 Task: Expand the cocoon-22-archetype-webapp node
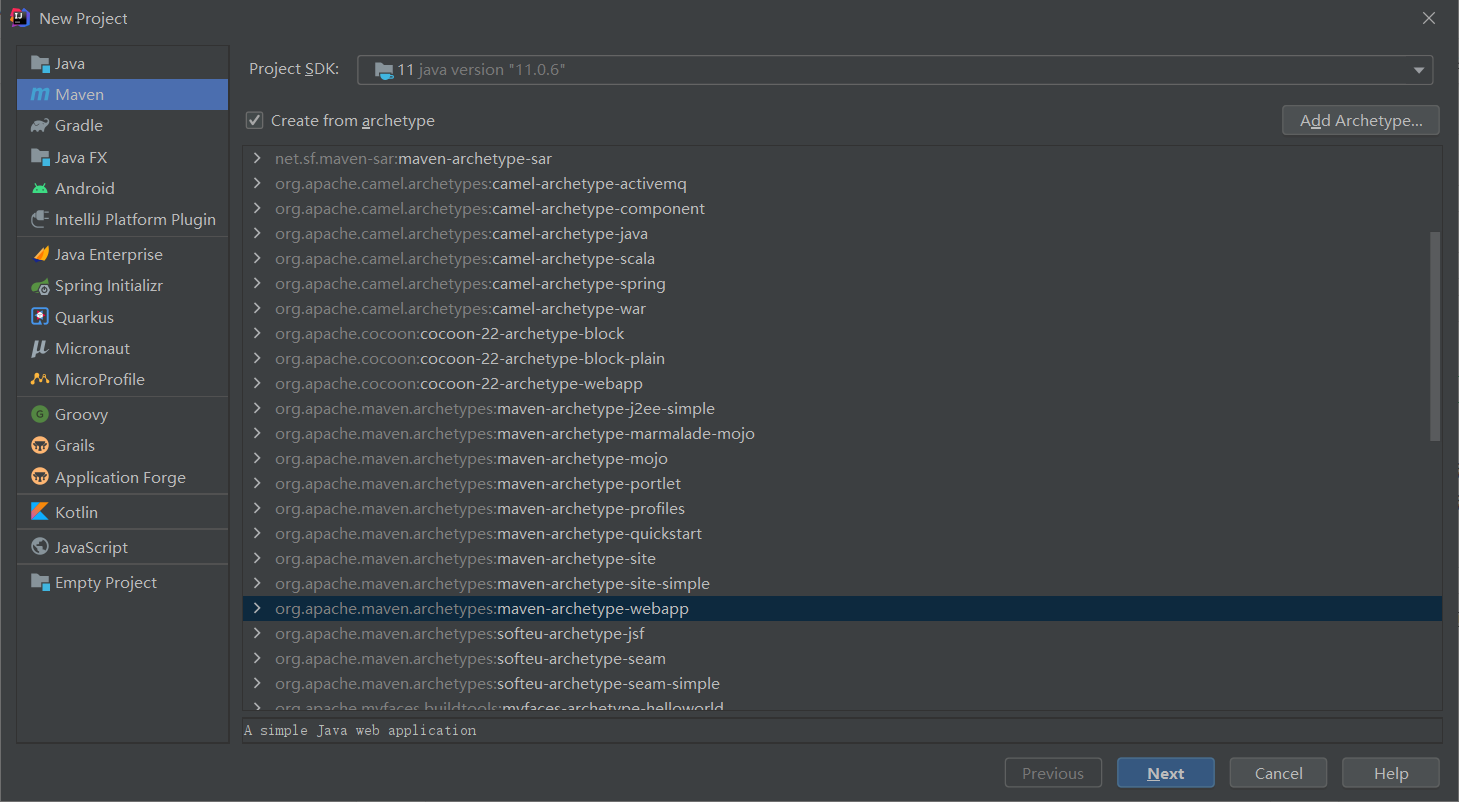coord(257,383)
